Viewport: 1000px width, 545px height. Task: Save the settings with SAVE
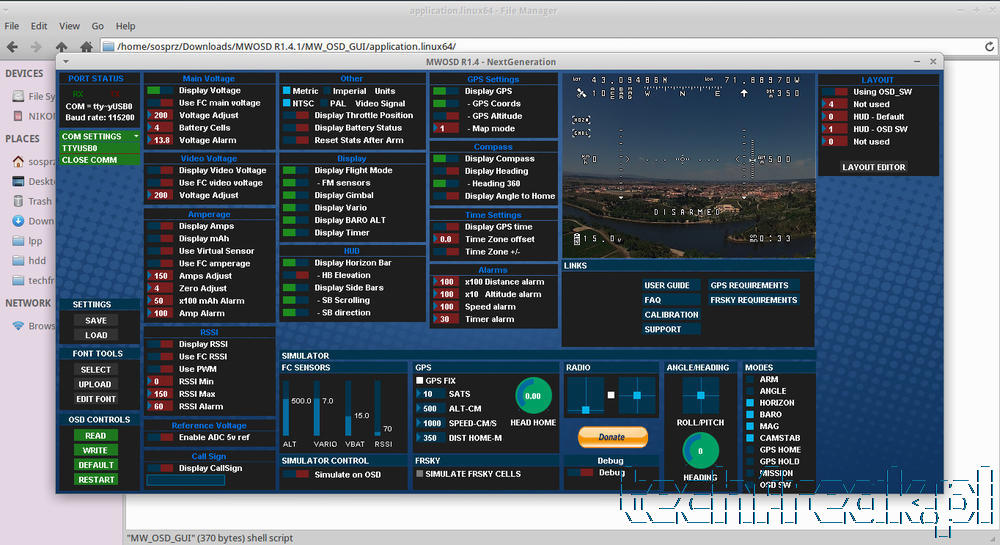point(96,321)
